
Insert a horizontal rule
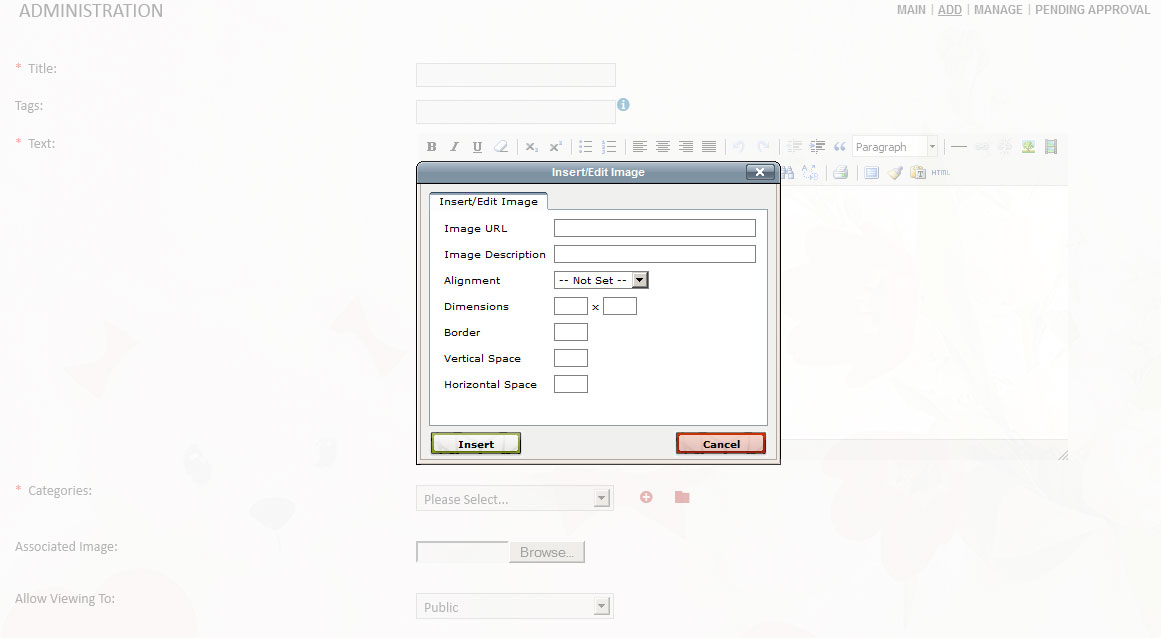tap(959, 147)
